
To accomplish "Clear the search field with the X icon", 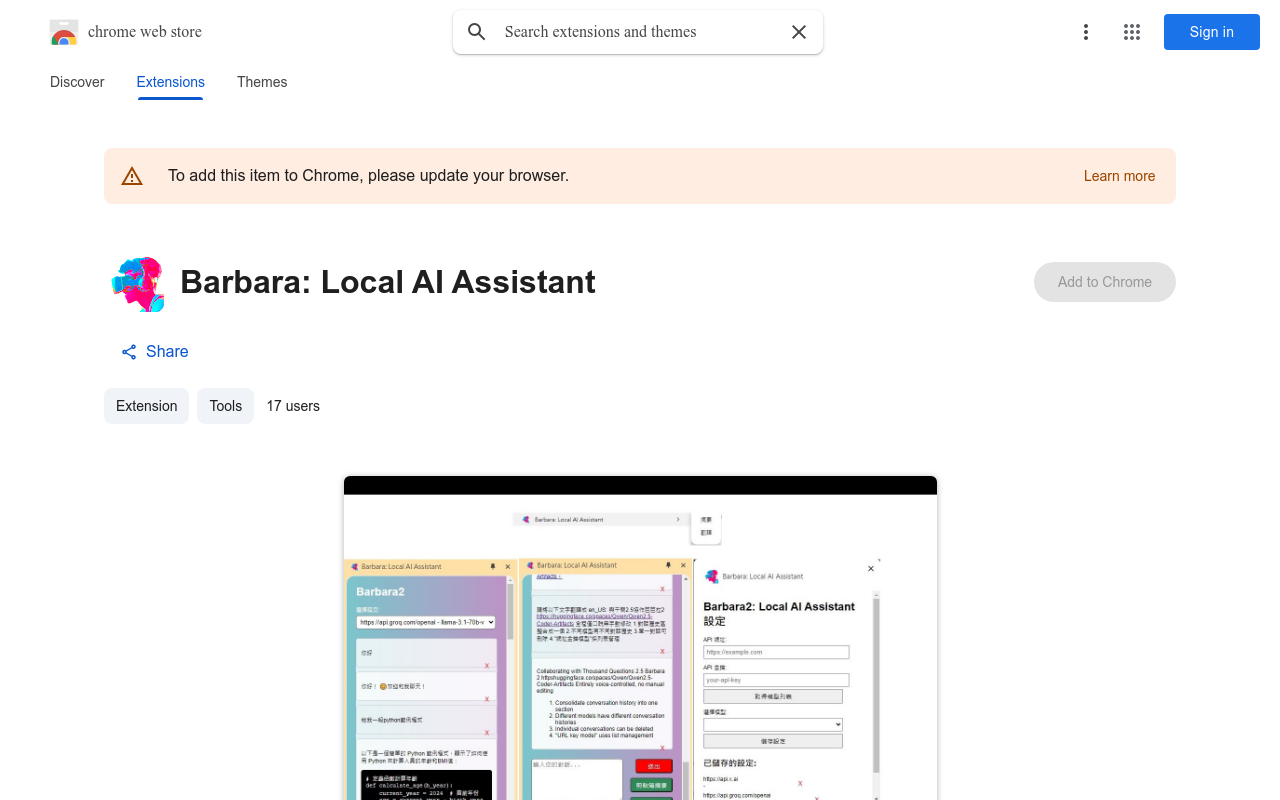I will coord(798,32).
